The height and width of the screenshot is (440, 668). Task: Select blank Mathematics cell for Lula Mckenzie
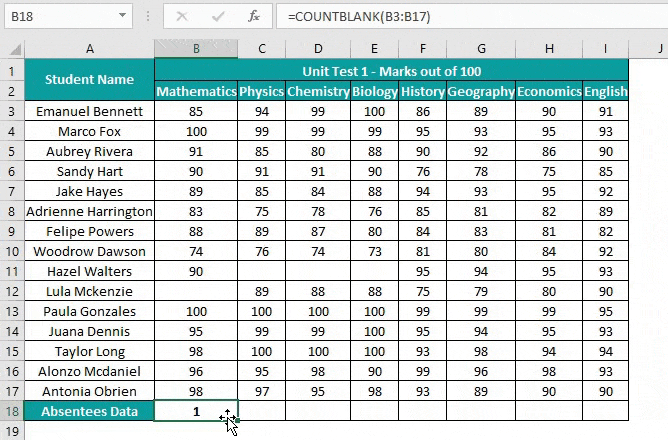pyautogui.click(x=196, y=291)
